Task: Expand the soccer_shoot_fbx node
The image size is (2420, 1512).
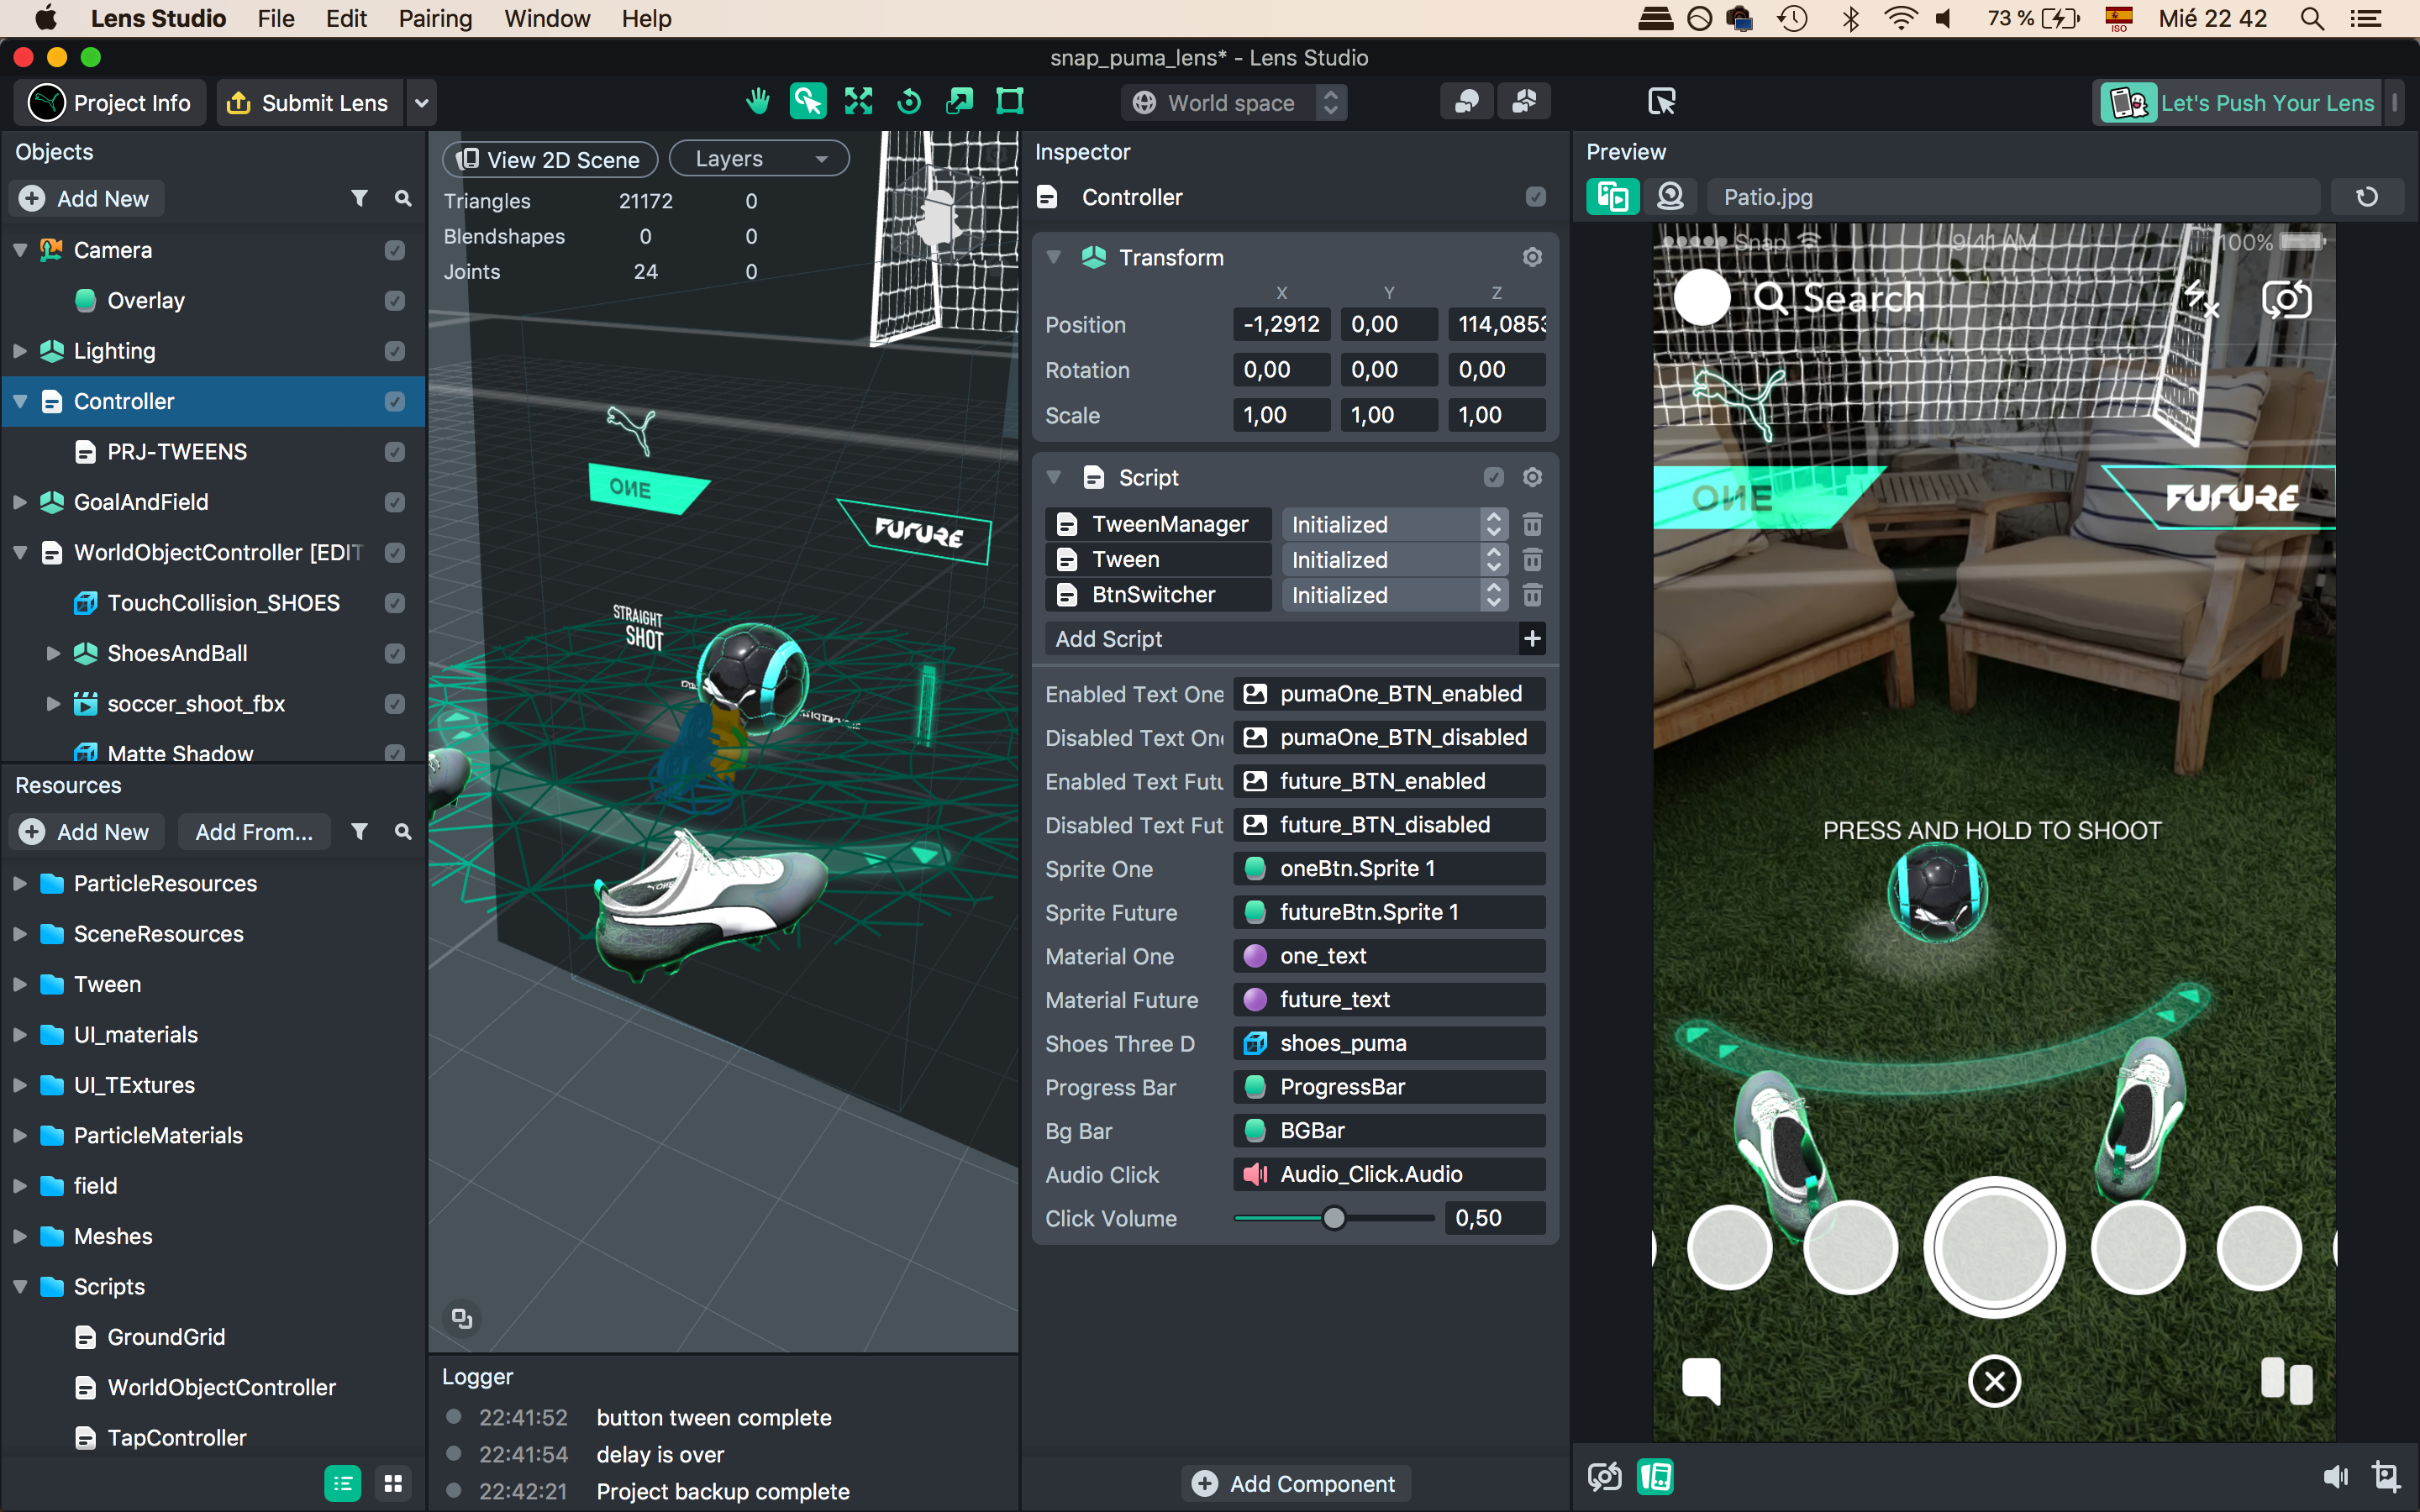Action: 53,704
